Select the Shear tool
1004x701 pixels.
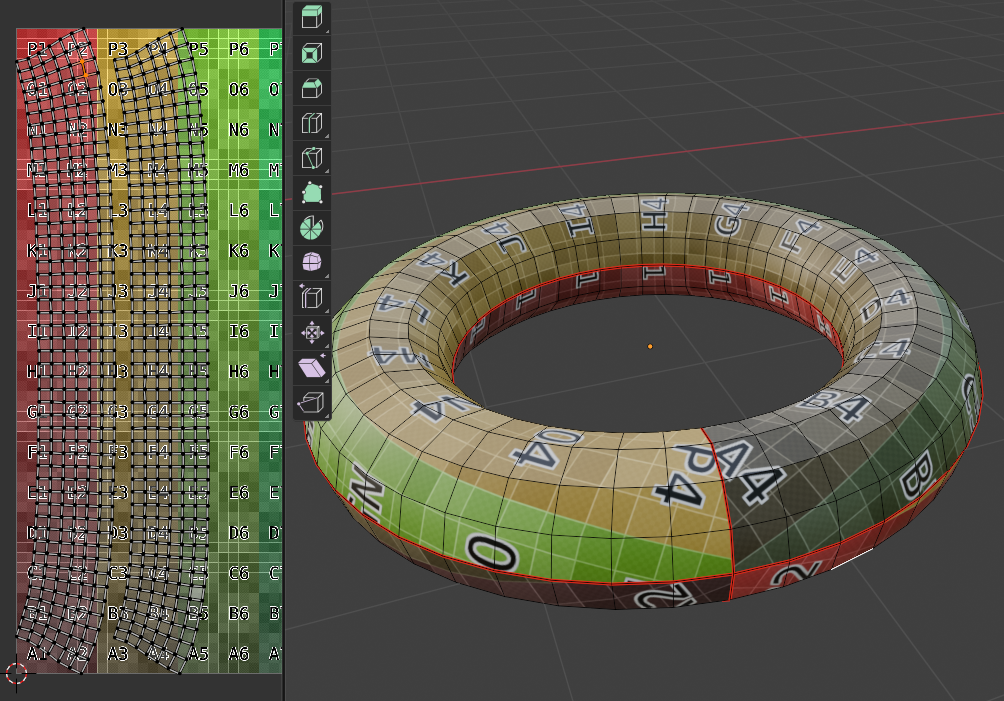[x=312, y=368]
